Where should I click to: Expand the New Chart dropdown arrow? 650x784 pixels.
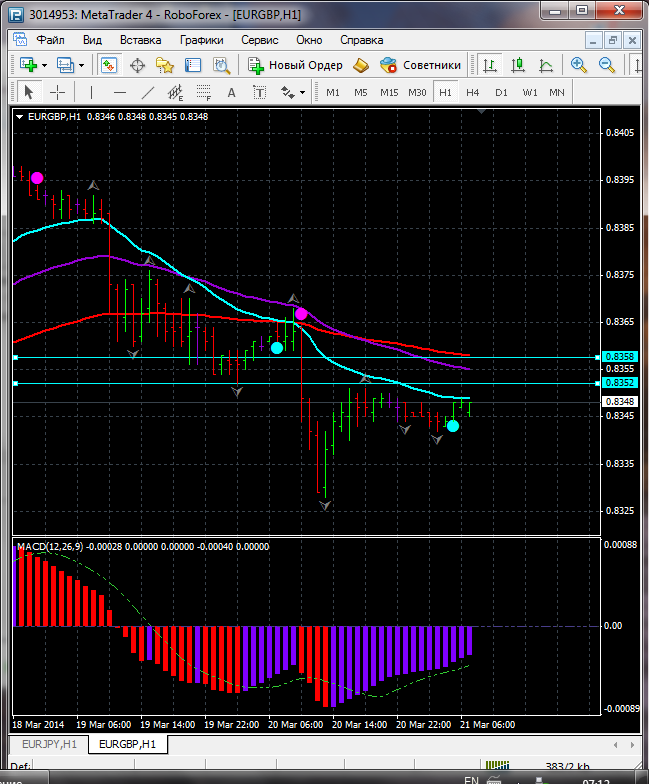click(x=44, y=66)
